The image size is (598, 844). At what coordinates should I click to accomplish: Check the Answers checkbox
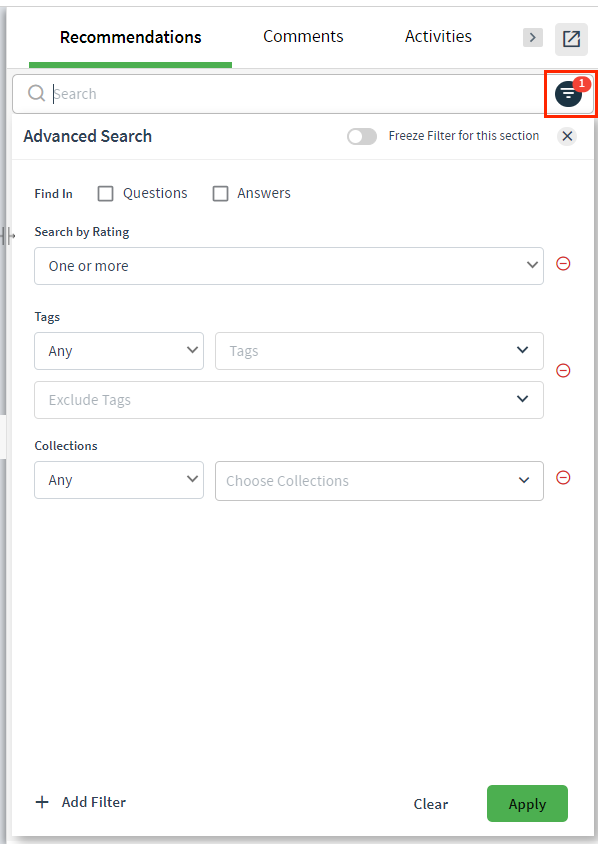(220, 193)
